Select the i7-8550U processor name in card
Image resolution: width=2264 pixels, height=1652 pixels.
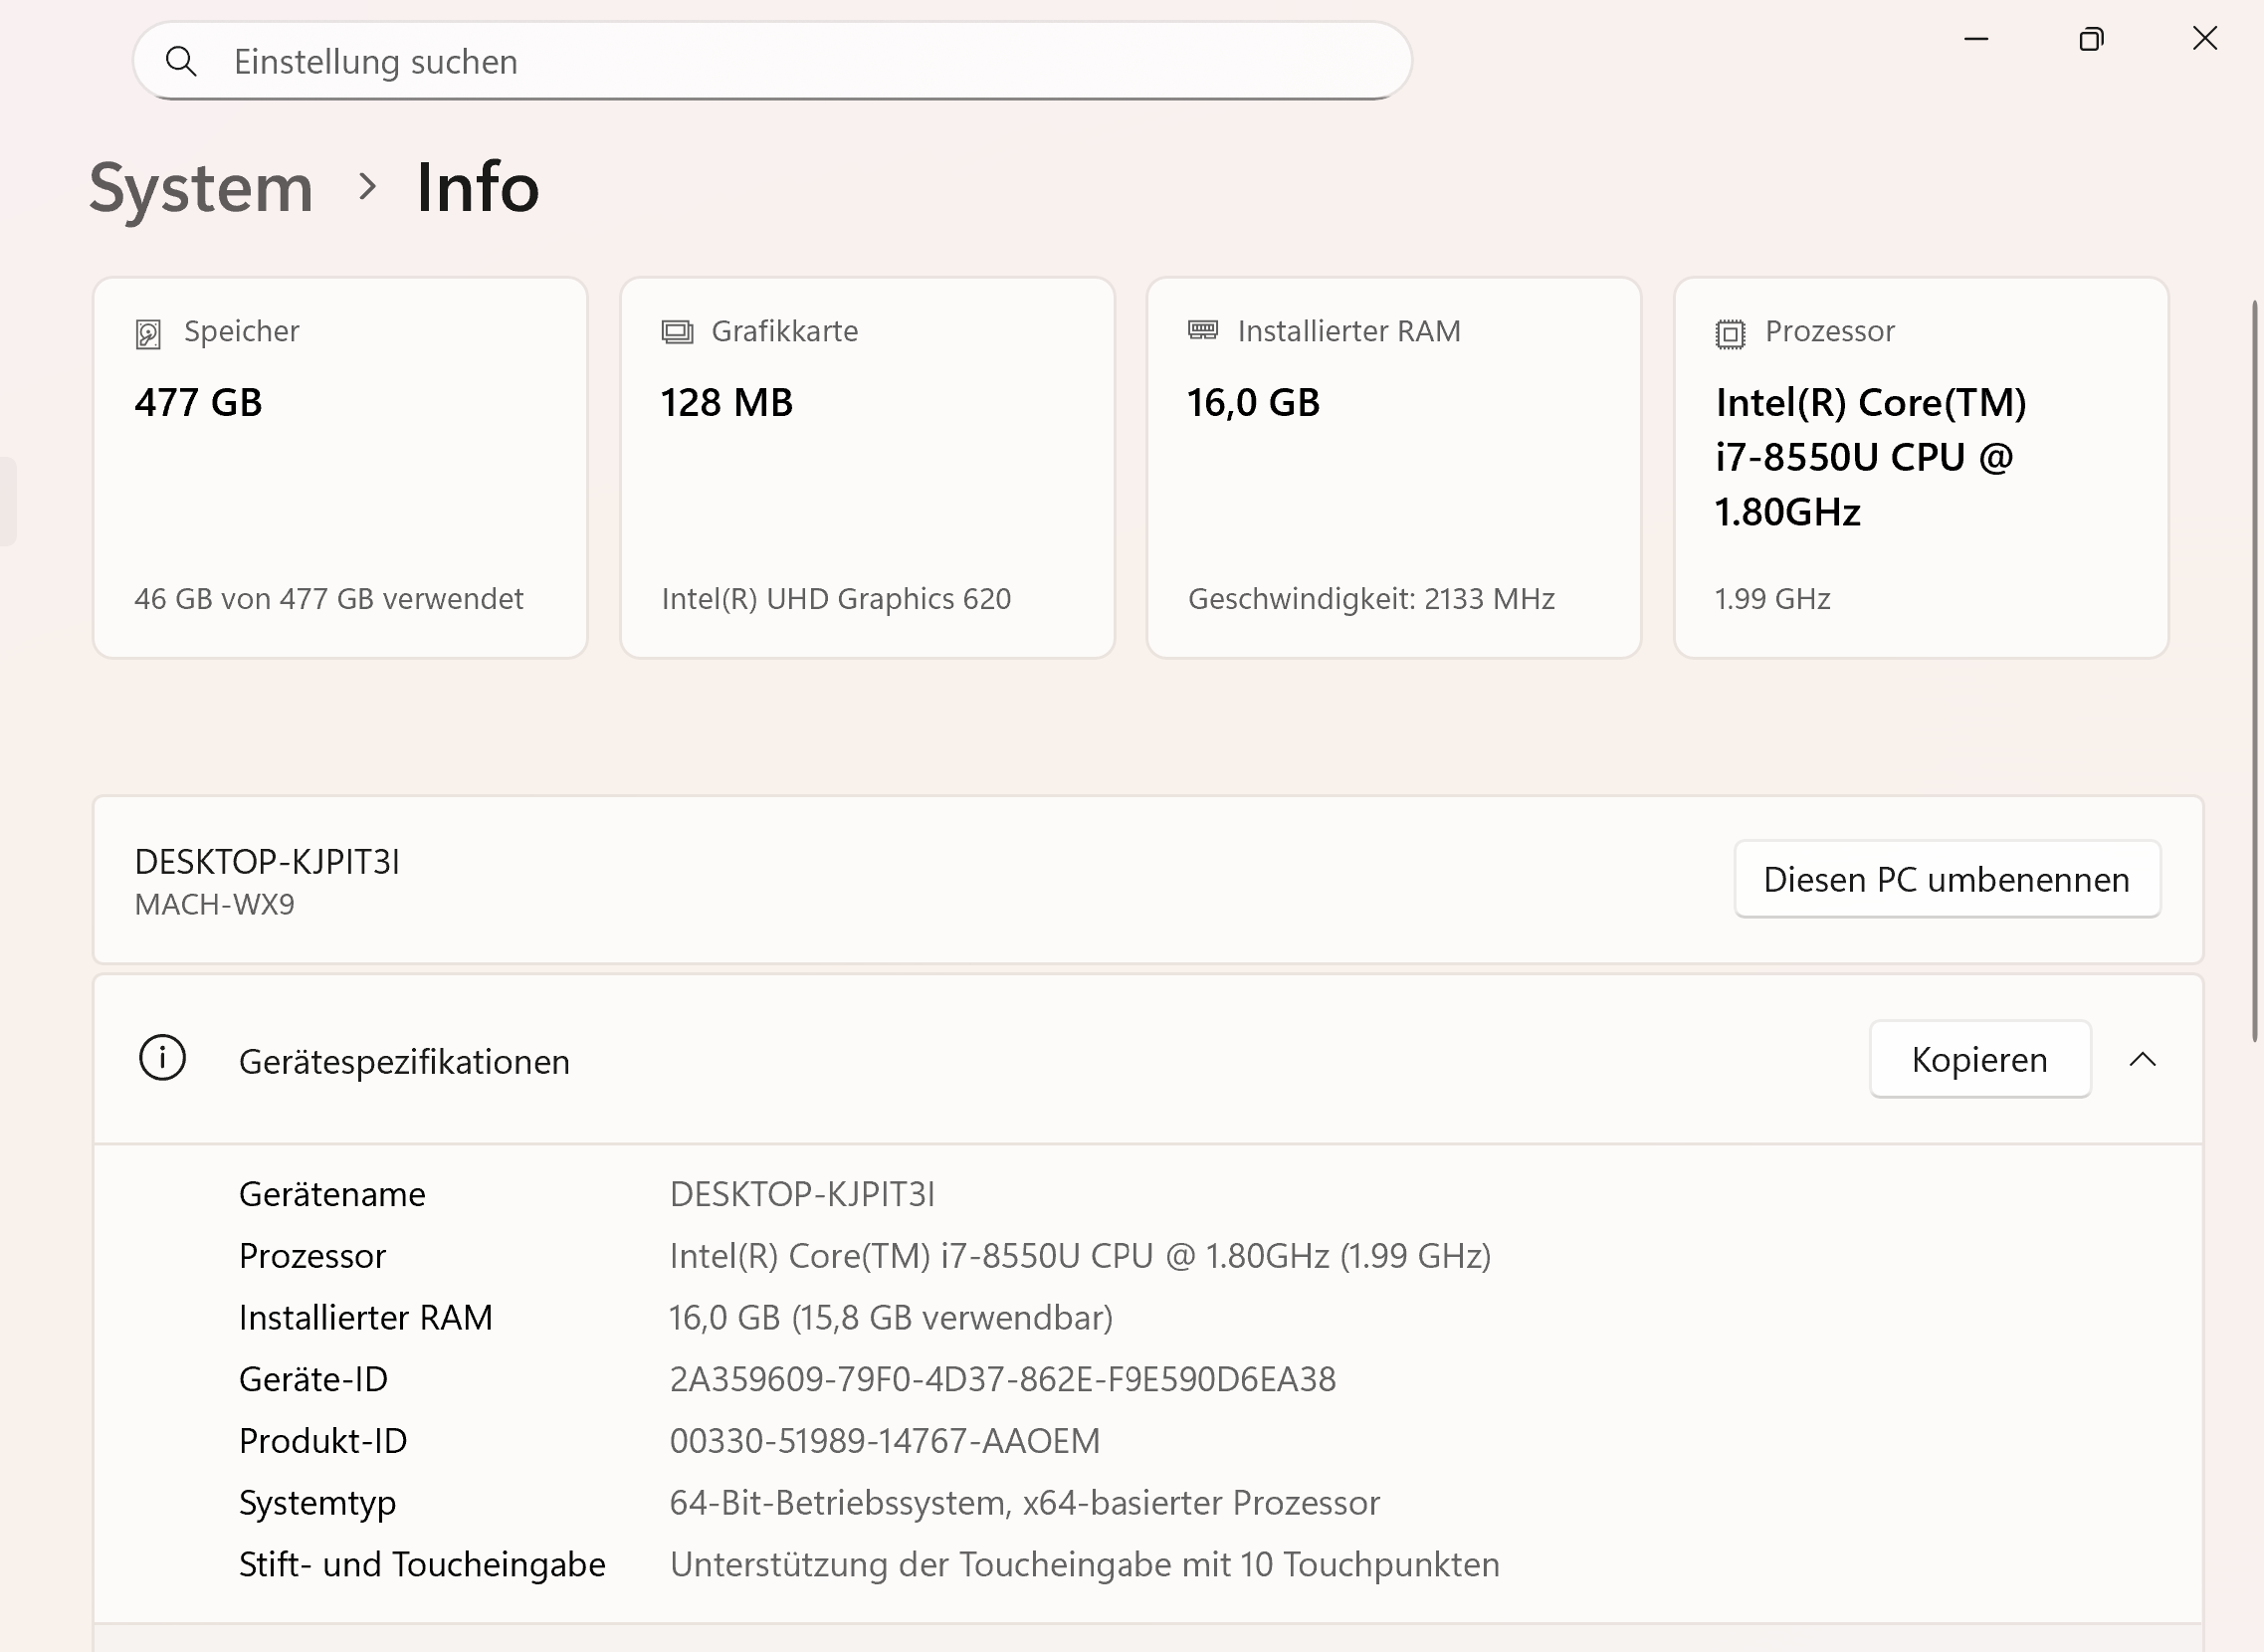(1870, 457)
